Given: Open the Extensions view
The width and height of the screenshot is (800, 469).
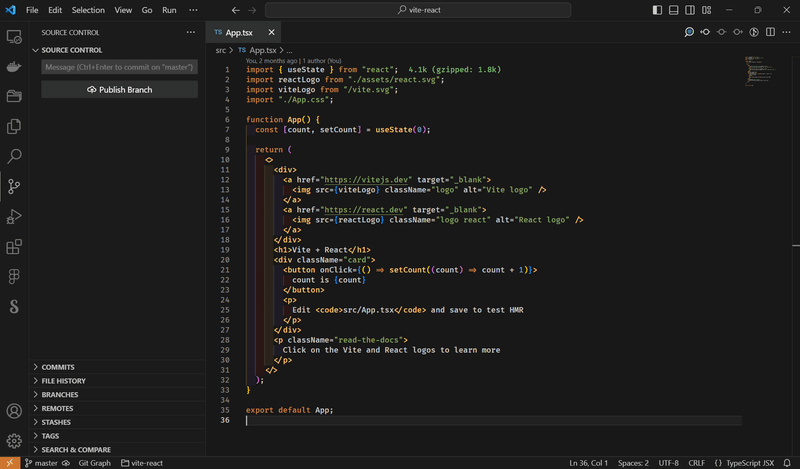Looking at the screenshot, I should pos(14,246).
